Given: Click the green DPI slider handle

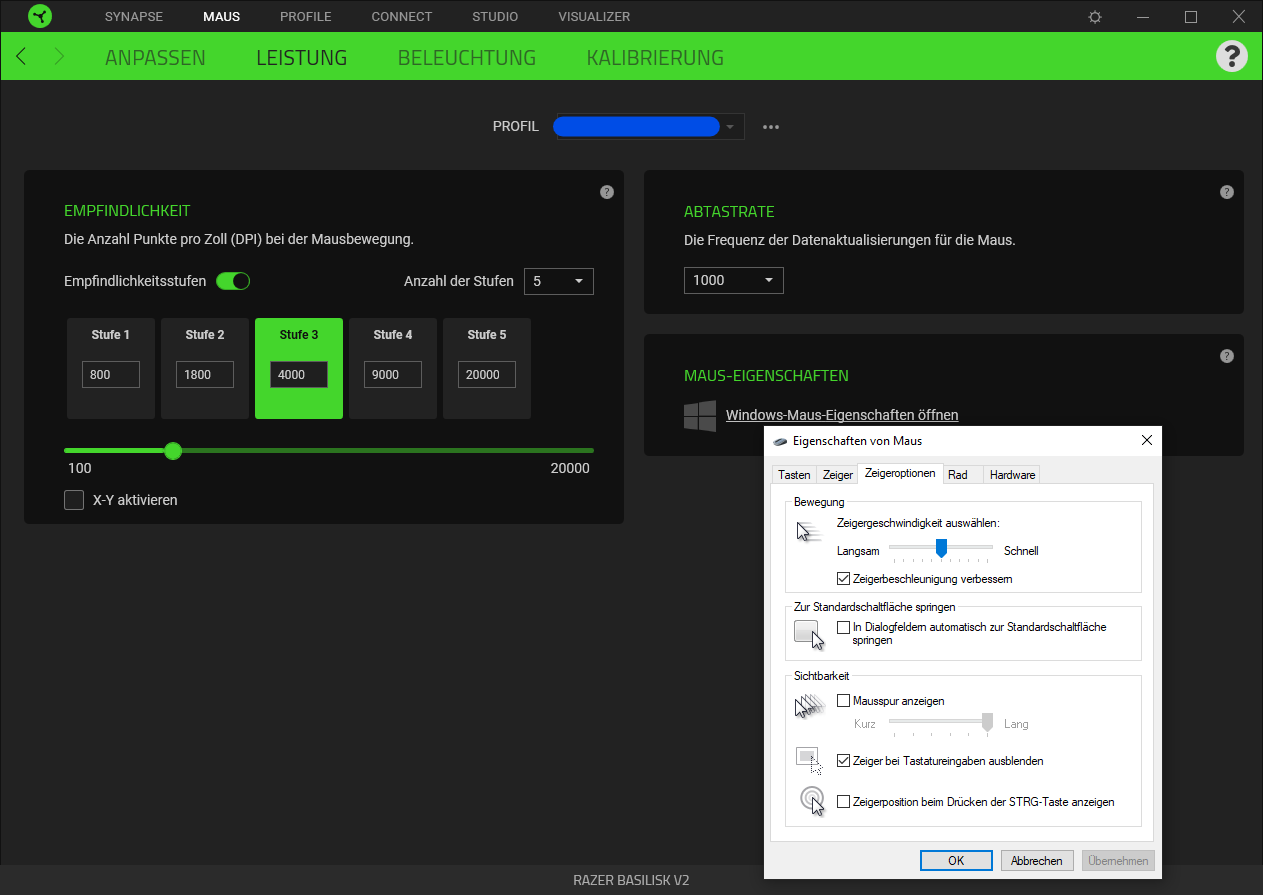Looking at the screenshot, I should pos(173,451).
